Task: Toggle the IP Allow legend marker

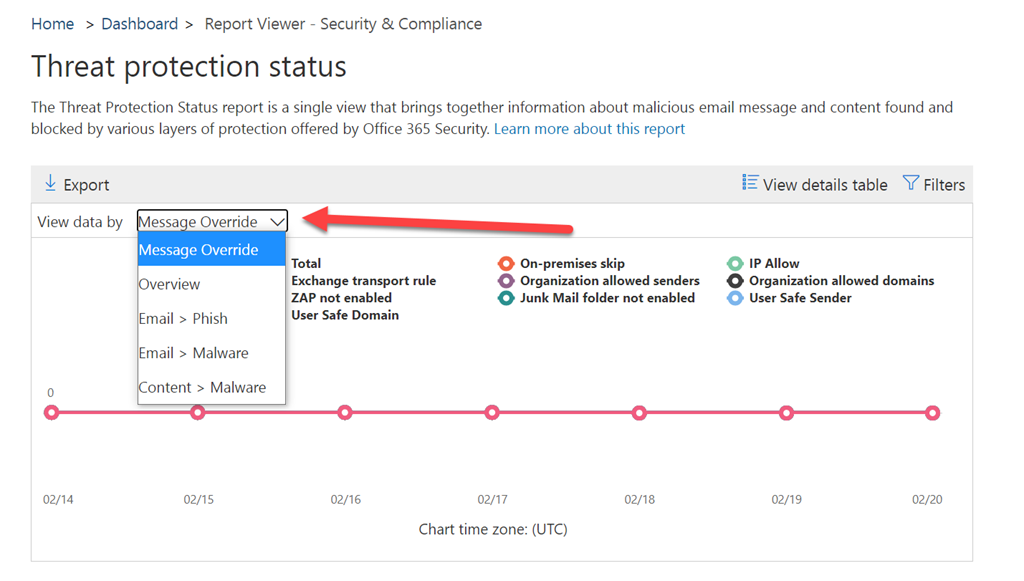Action: (735, 264)
